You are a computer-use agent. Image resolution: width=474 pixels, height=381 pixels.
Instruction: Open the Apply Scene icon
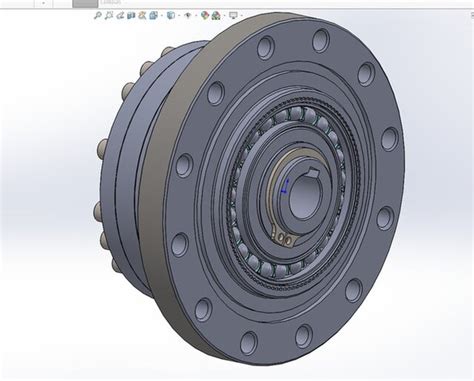tap(216, 15)
